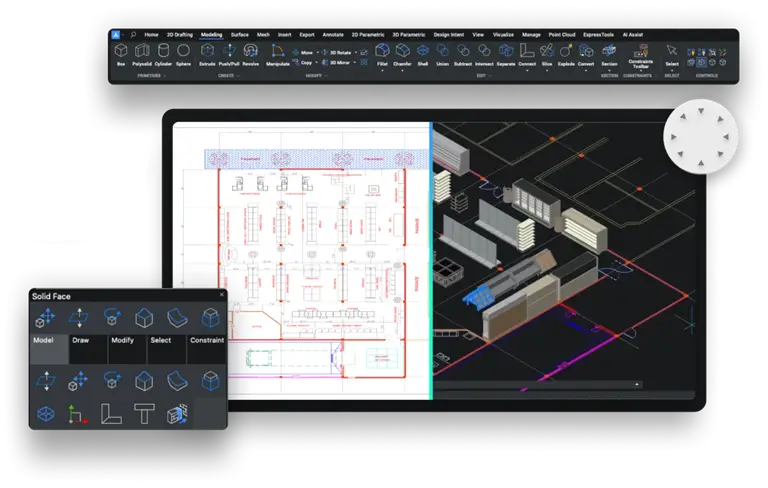Select the Select section in Solid Face quad
This screenshot has width=768, height=488.
167,349
